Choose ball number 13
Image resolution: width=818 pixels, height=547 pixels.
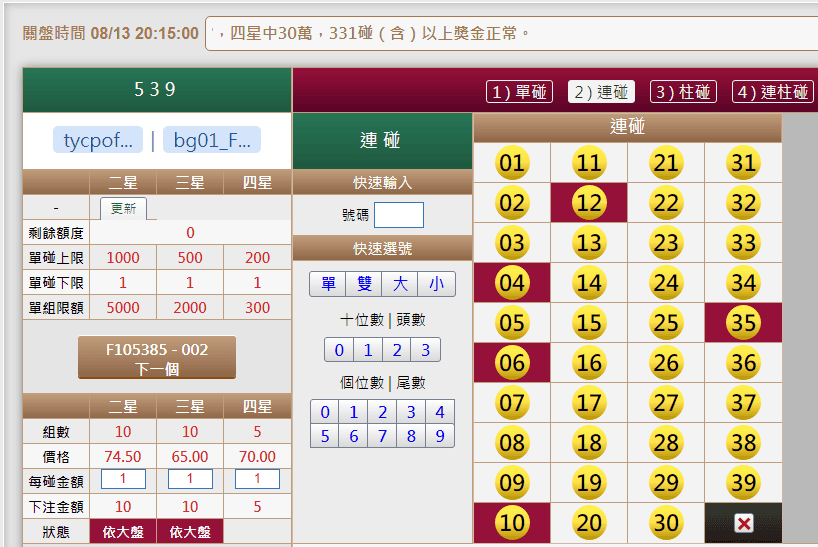point(589,243)
